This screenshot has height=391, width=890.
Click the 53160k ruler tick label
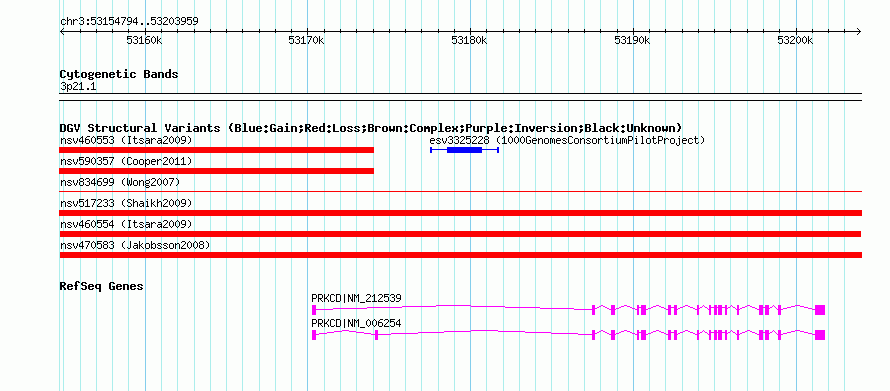point(144,40)
